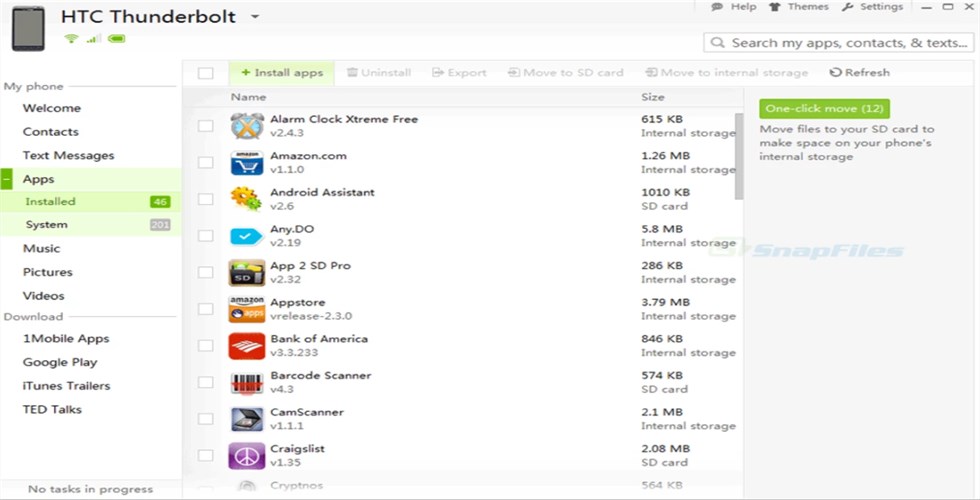This screenshot has width=980, height=500.
Task: Click the 201 system count badge
Action: pyautogui.click(x=160, y=225)
